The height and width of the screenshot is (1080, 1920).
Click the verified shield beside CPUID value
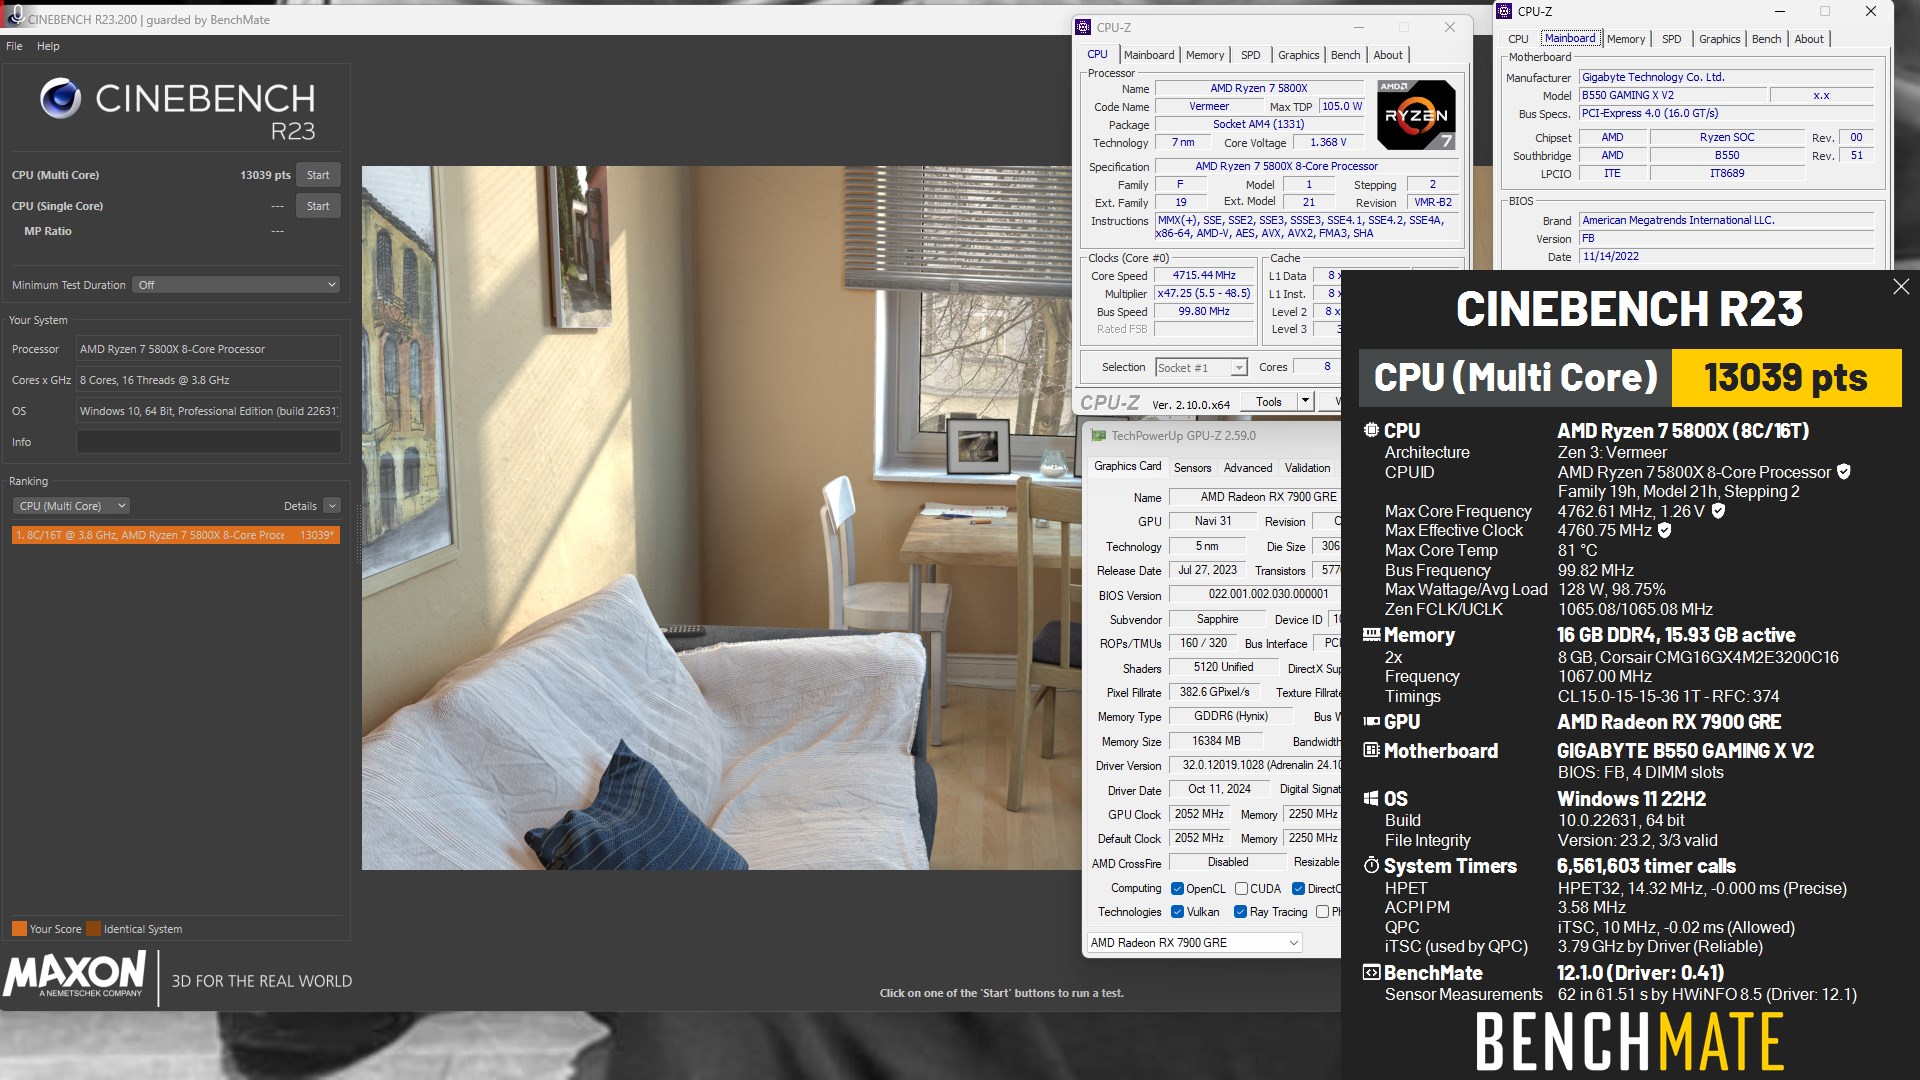1843,472
